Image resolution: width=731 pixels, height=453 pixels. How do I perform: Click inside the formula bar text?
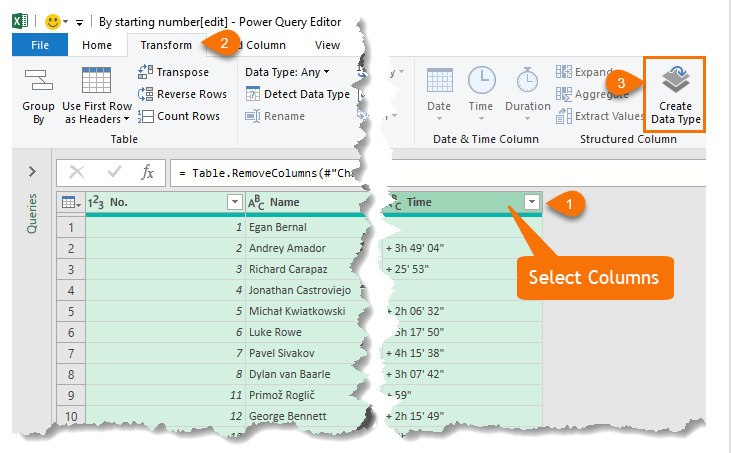[x=268, y=173]
